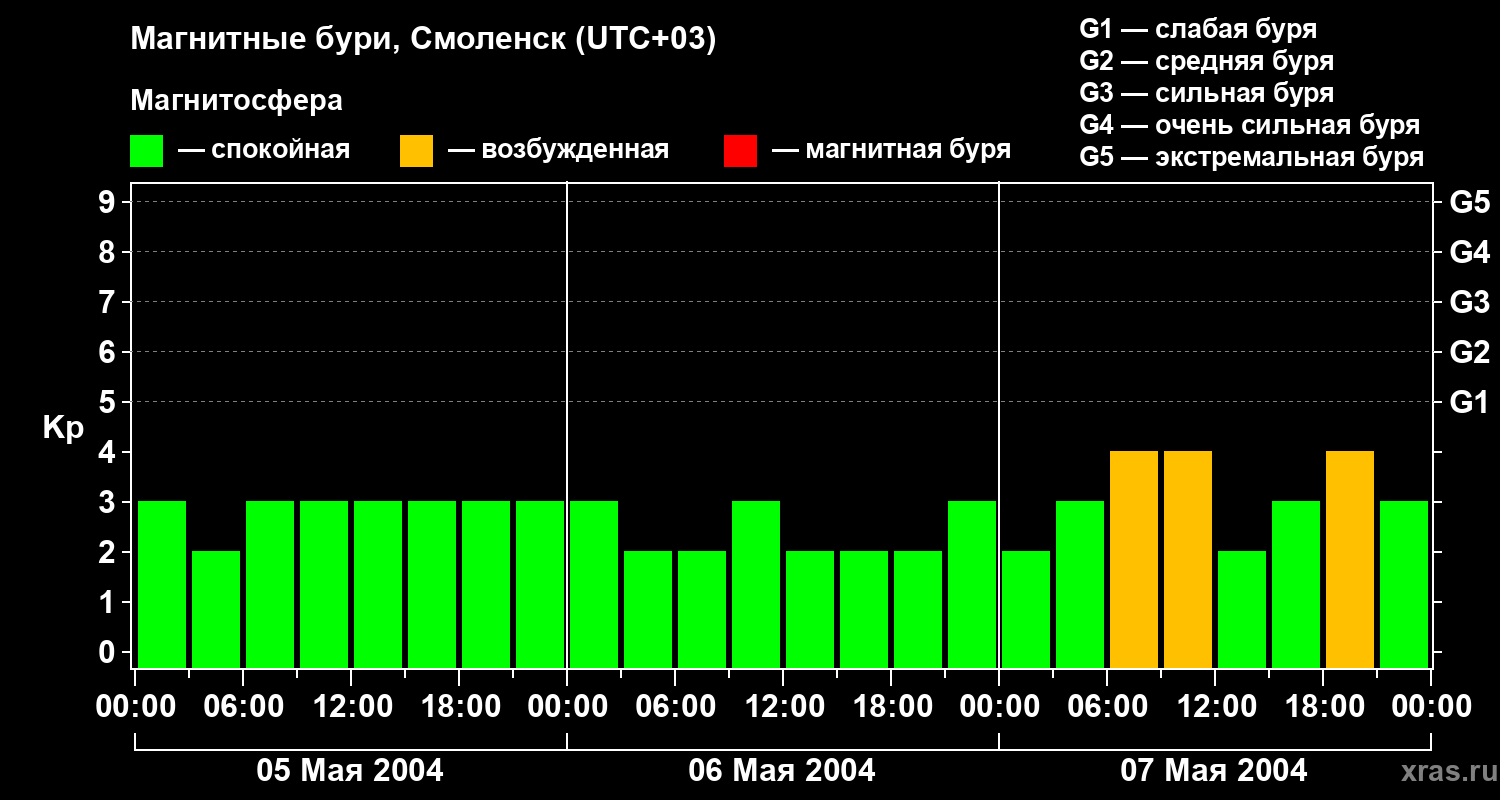Click the 'Kp' axis label
This screenshot has width=1500, height=800.
(x=63, y=428)
